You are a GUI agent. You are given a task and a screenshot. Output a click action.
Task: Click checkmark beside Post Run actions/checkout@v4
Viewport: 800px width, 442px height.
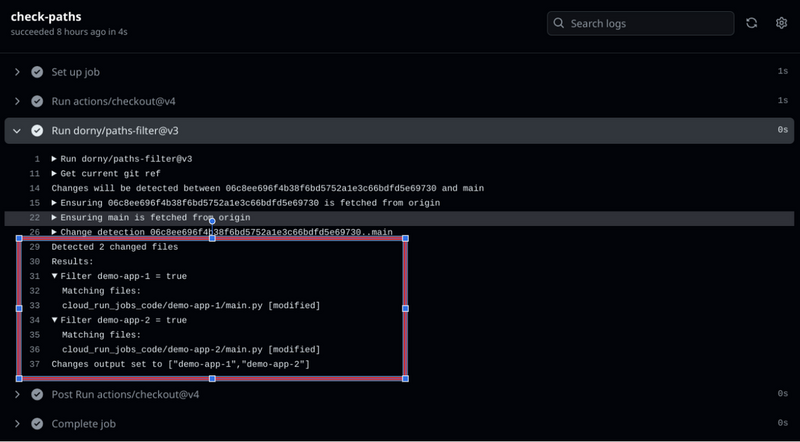[x=37, y=394]
